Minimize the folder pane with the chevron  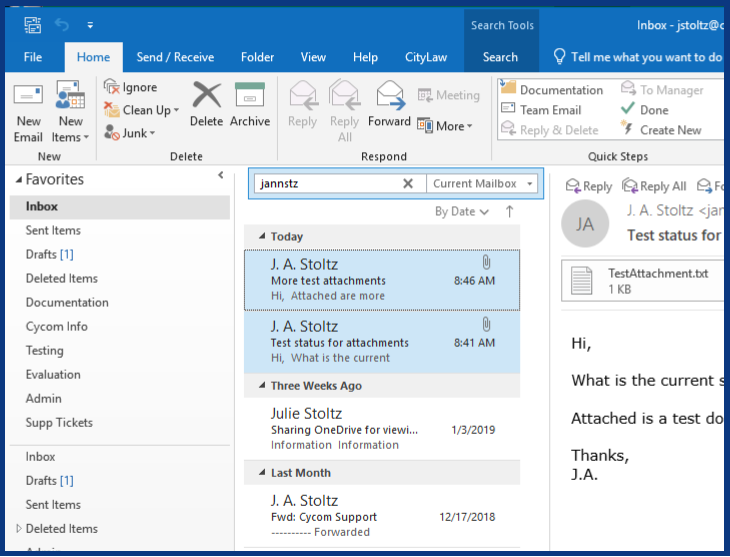221,175
